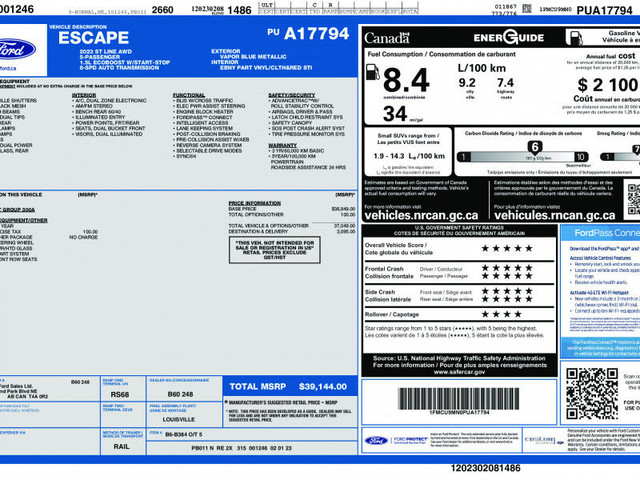Open the www.safercar.gov link

pos(459,372)
